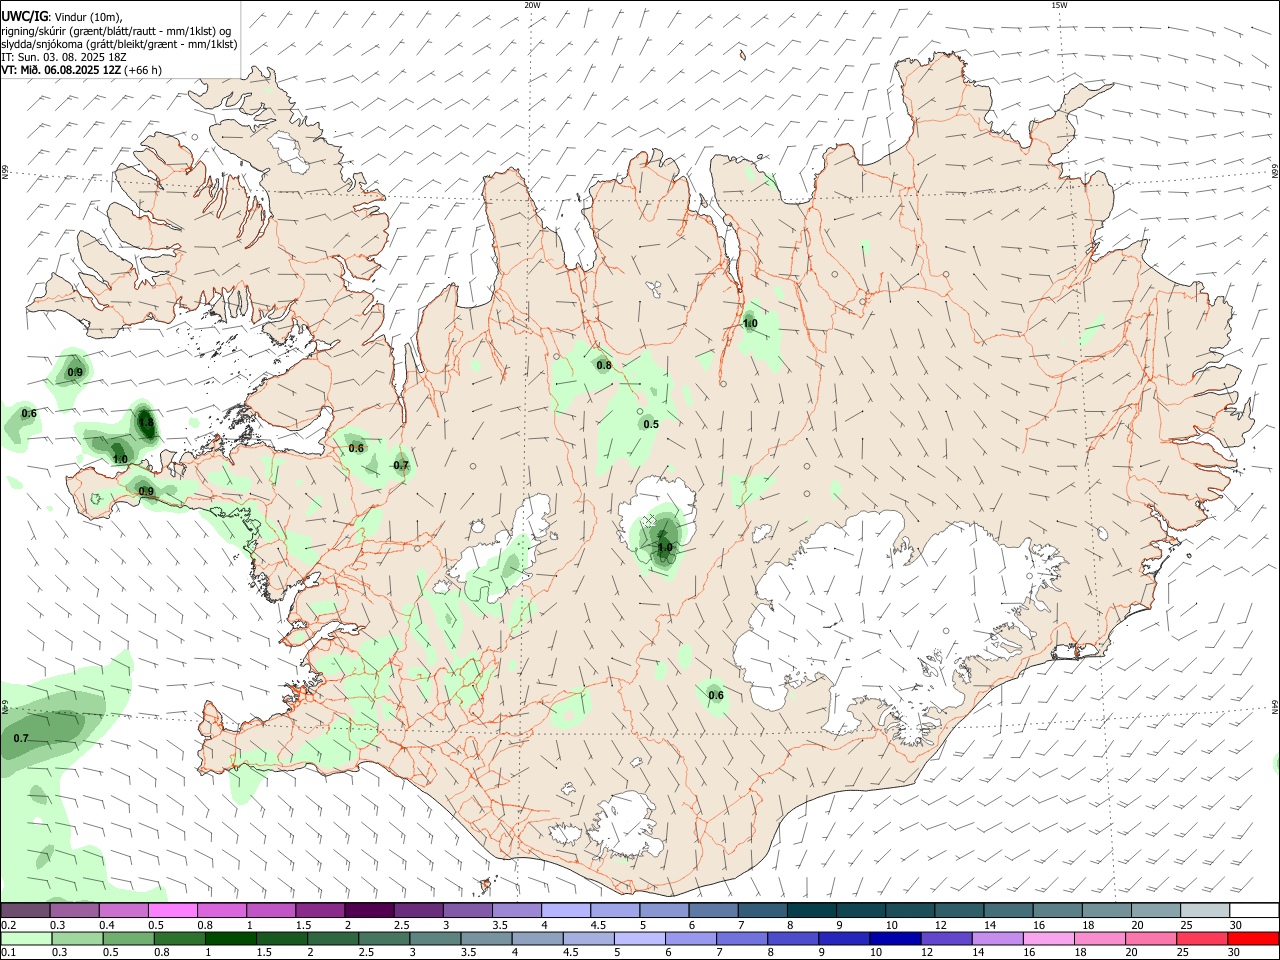Click the '30' label in rain legend row
This screenshot has height=960, width=1280.
(1236, 954)
